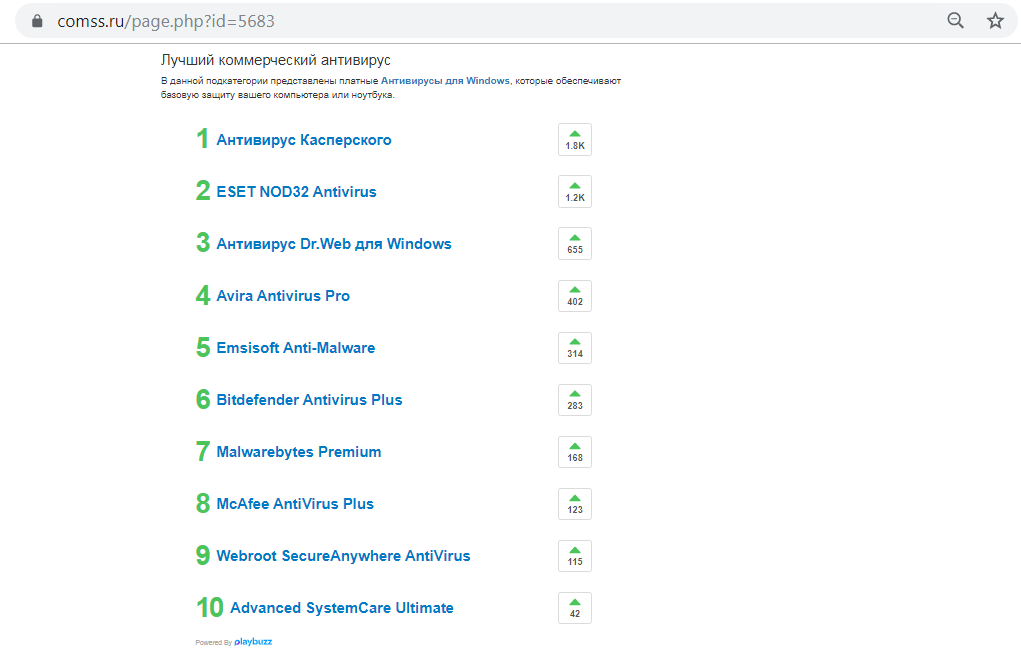Open the Malwarebytes Premium link
Image resolution: width=1021 pixels, height=662 pixels.
(299, 452)
